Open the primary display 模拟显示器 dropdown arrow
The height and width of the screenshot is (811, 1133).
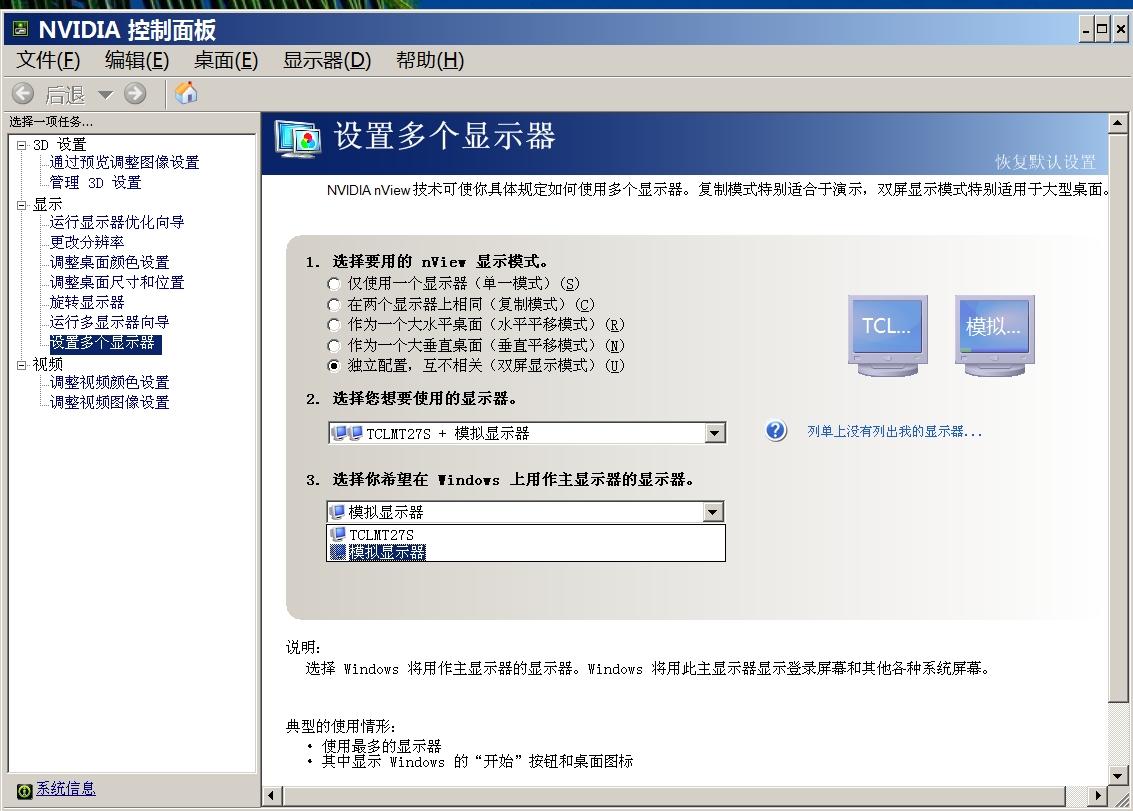point(713,512)
